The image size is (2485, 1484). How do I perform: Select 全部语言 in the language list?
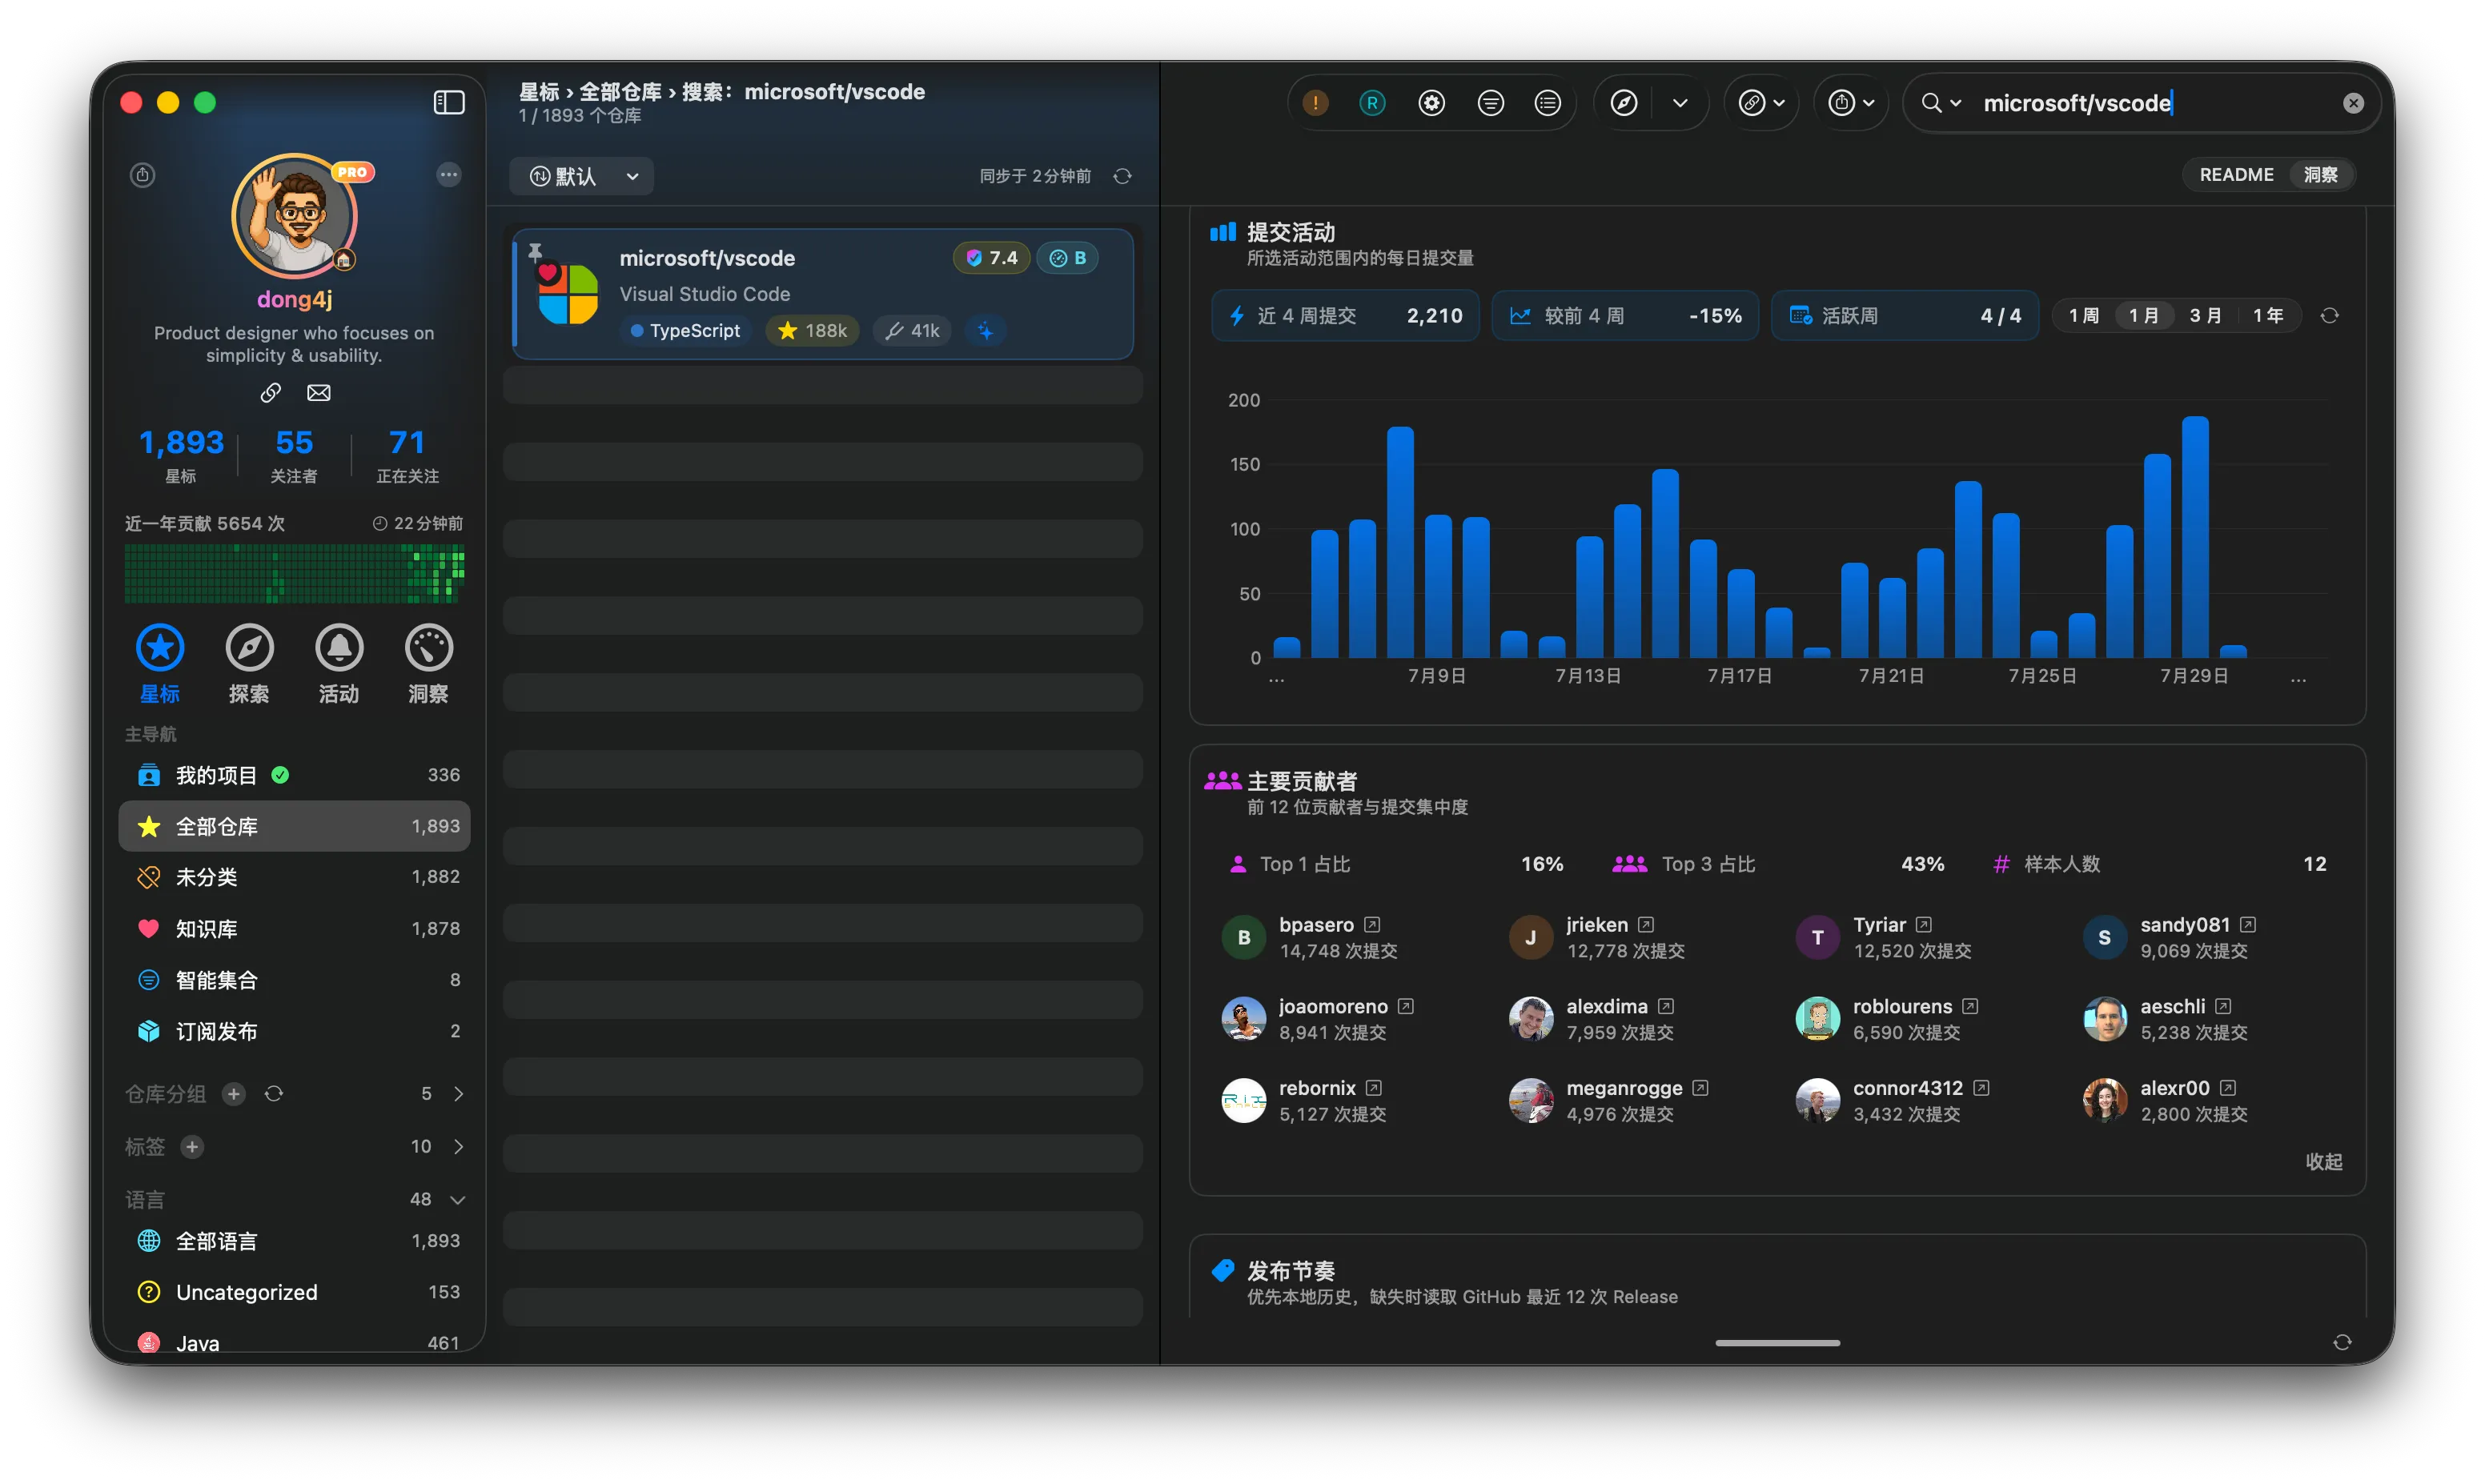pyautogui.click(x=294, y=1241)
